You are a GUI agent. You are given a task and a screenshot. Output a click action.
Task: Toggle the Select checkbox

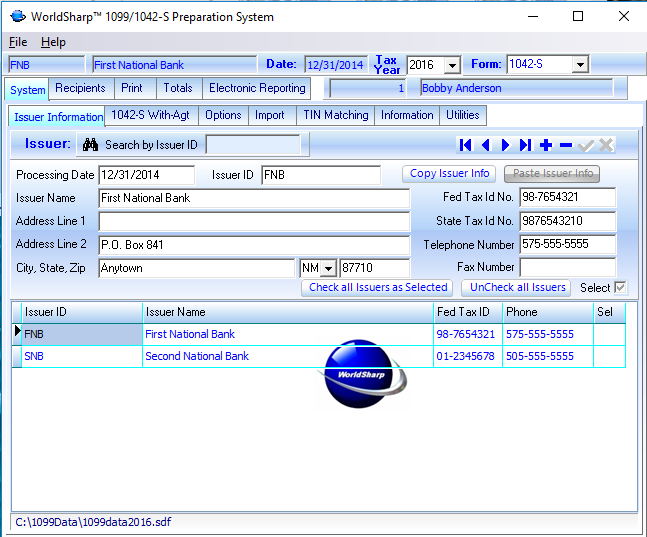click(x=620, y=288)
